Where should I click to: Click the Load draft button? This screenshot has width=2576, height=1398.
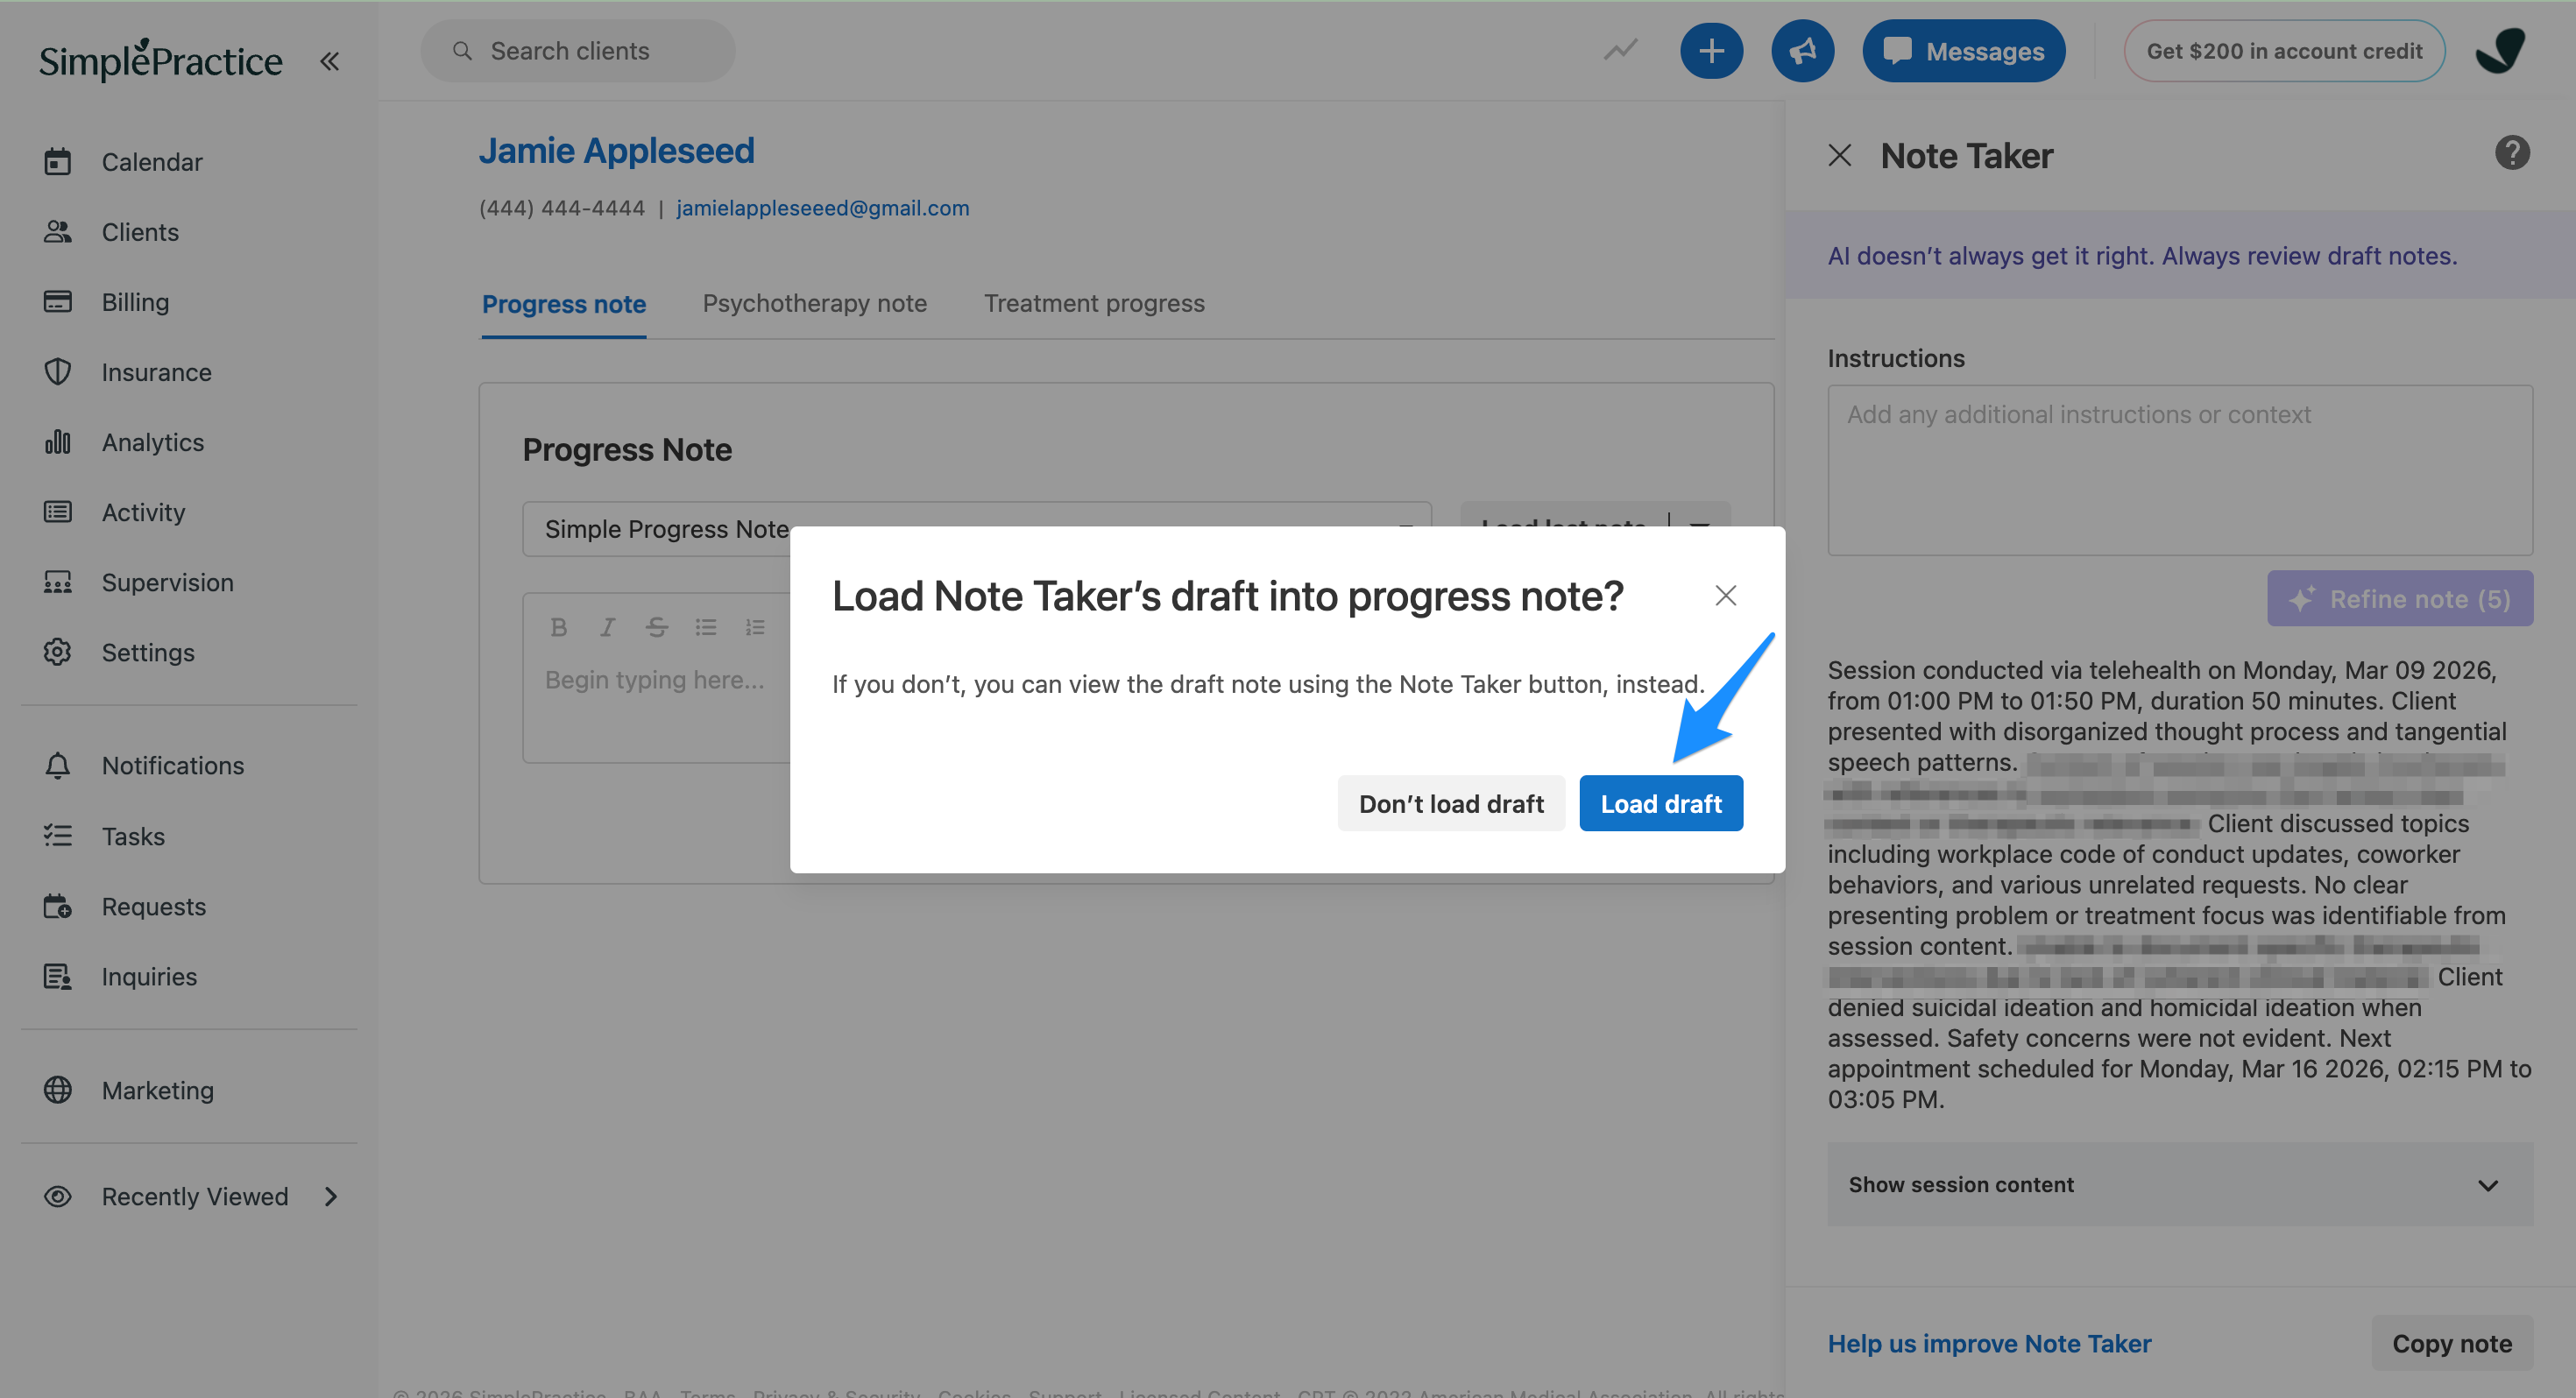tap(1661, 803)
